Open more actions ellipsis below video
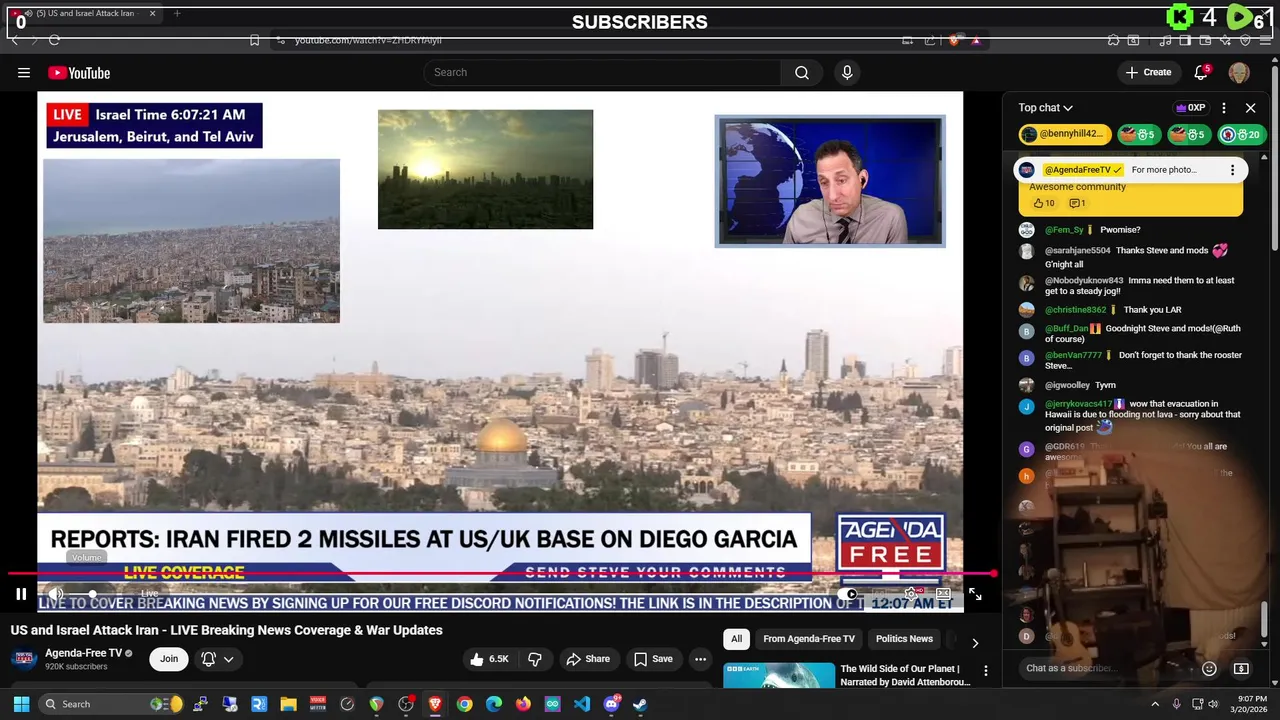 tap(700, 659)
